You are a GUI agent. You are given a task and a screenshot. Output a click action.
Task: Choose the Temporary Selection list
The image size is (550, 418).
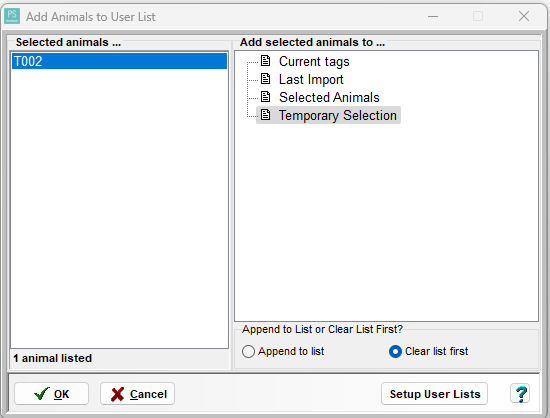coord(337,115)
